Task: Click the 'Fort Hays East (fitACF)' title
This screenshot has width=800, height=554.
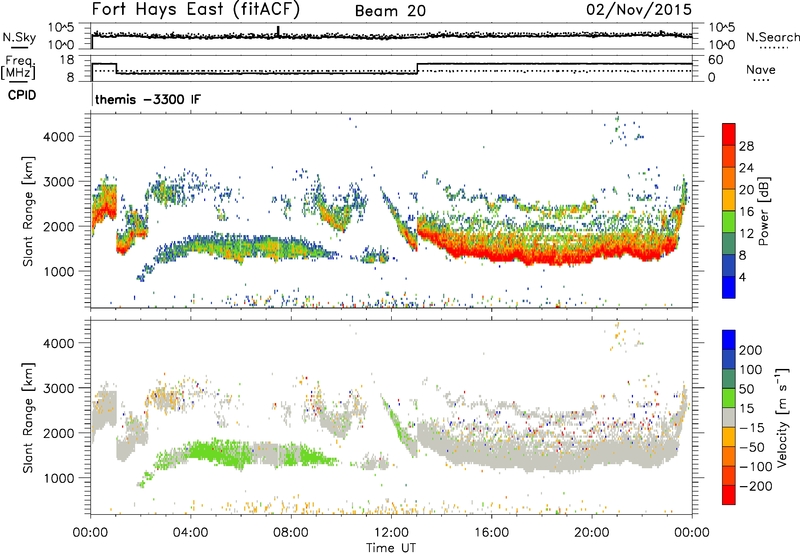Action: (x=195, y=9)
